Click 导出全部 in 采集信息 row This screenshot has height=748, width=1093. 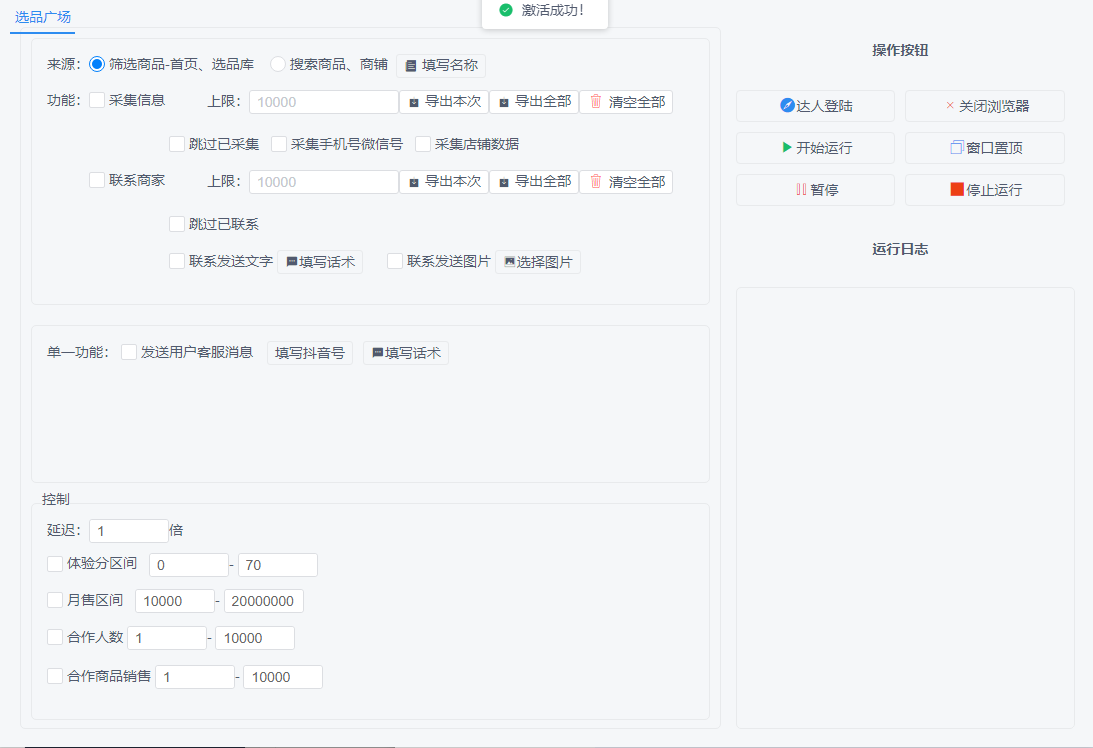(533, 101)
